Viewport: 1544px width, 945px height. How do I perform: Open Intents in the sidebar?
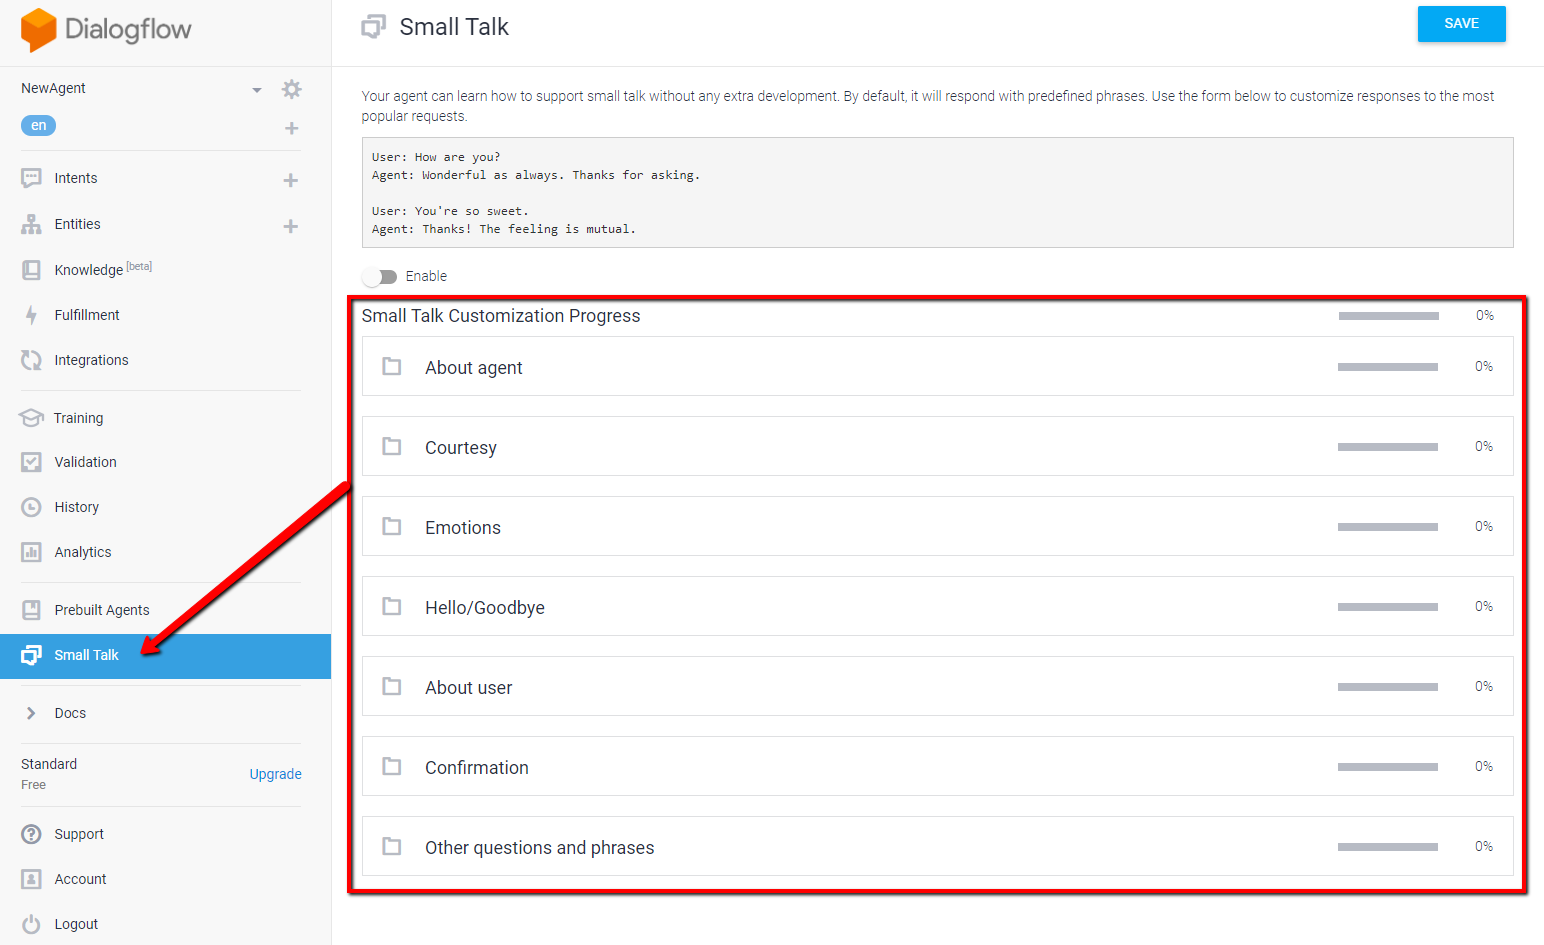76,178
